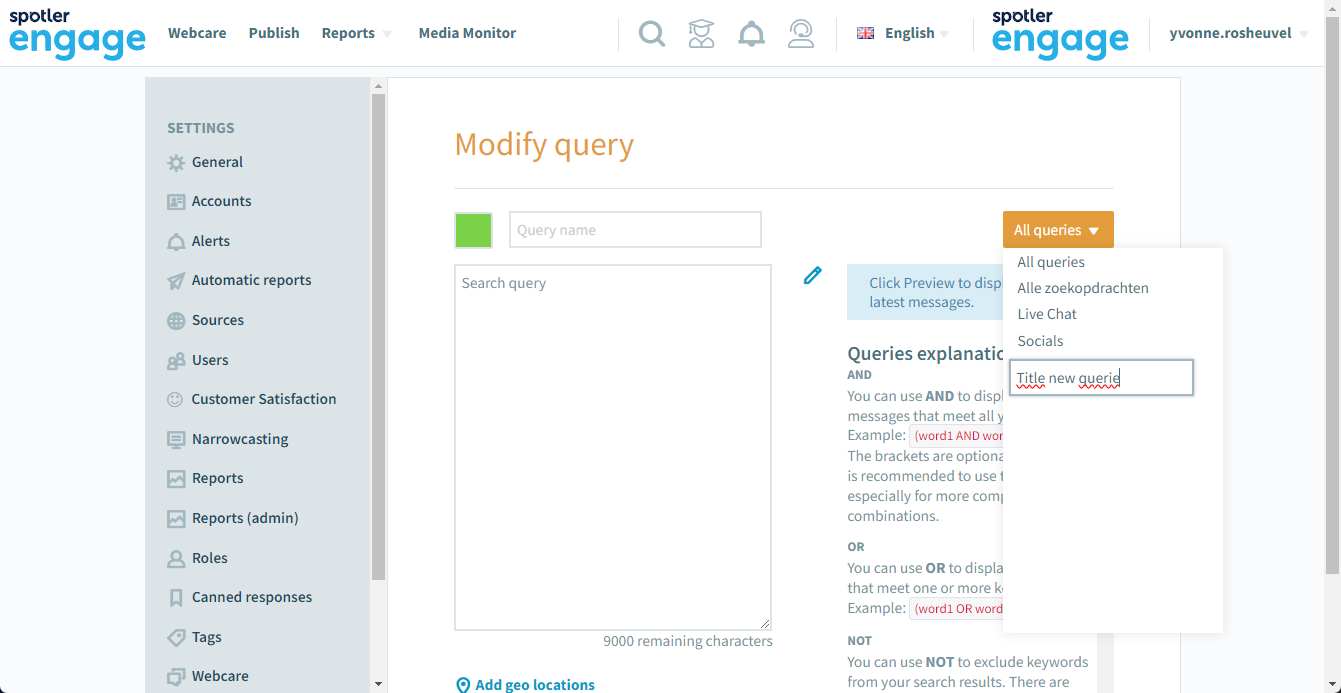
Task: Click the blue pencil edit icon
Action: point(813,275)
